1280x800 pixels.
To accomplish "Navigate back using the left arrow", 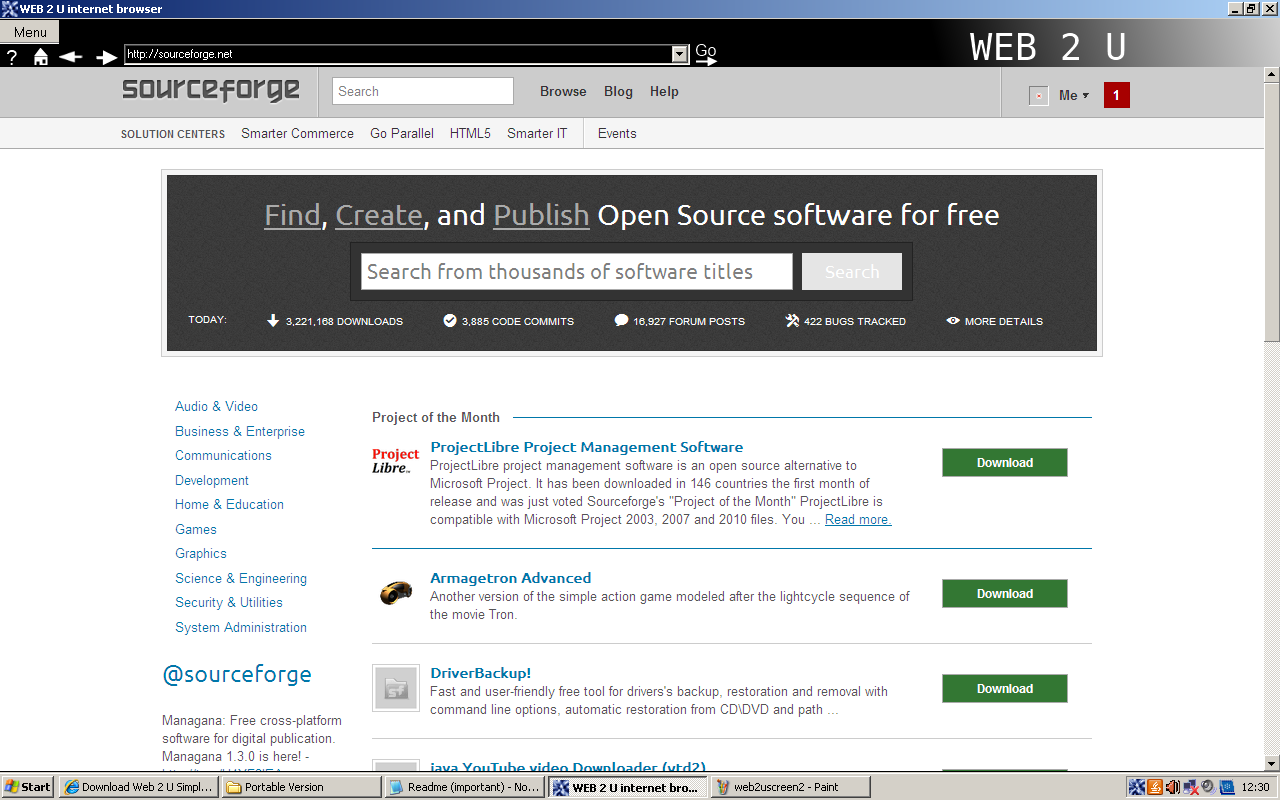I will (70, 57).
